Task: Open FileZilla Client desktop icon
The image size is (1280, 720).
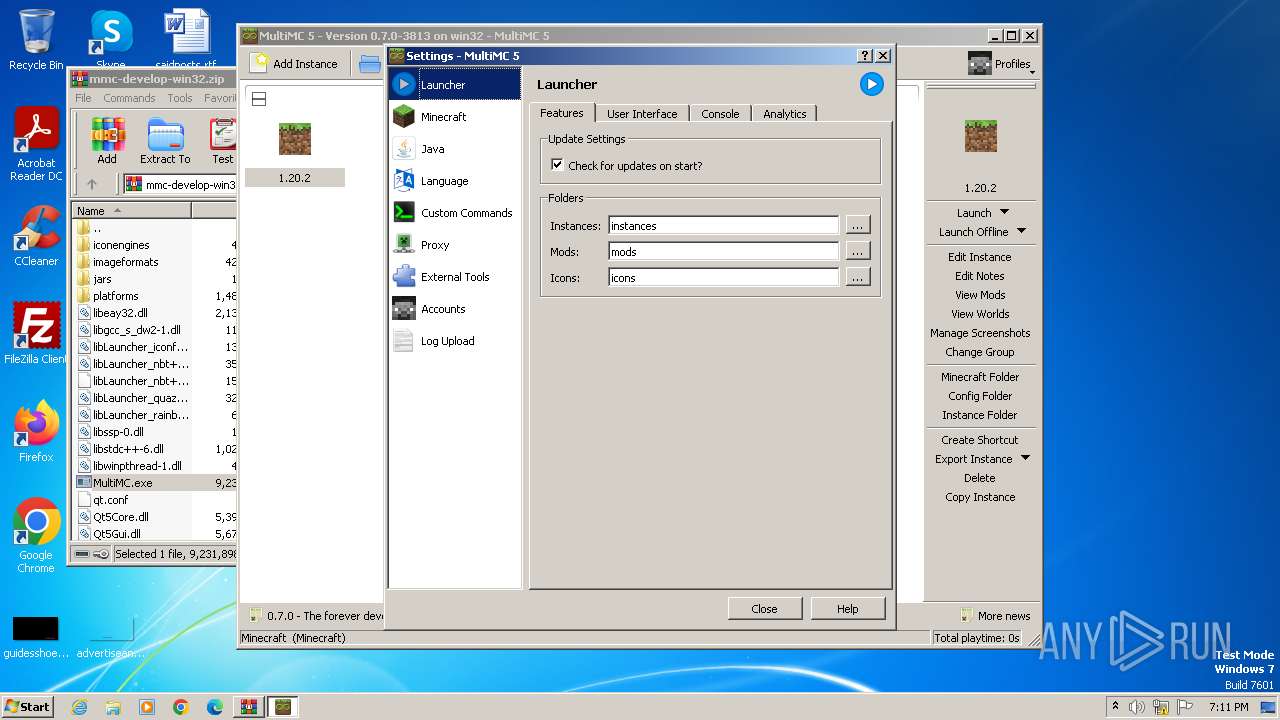Action: coord(37,334)
